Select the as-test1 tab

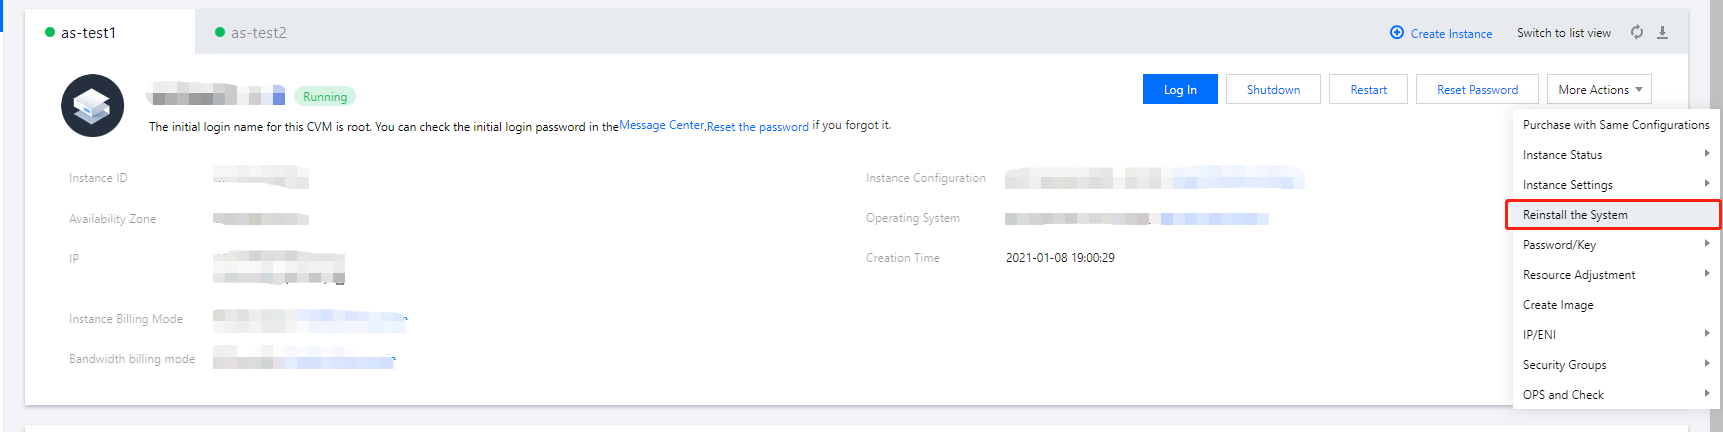pos(88,33)
